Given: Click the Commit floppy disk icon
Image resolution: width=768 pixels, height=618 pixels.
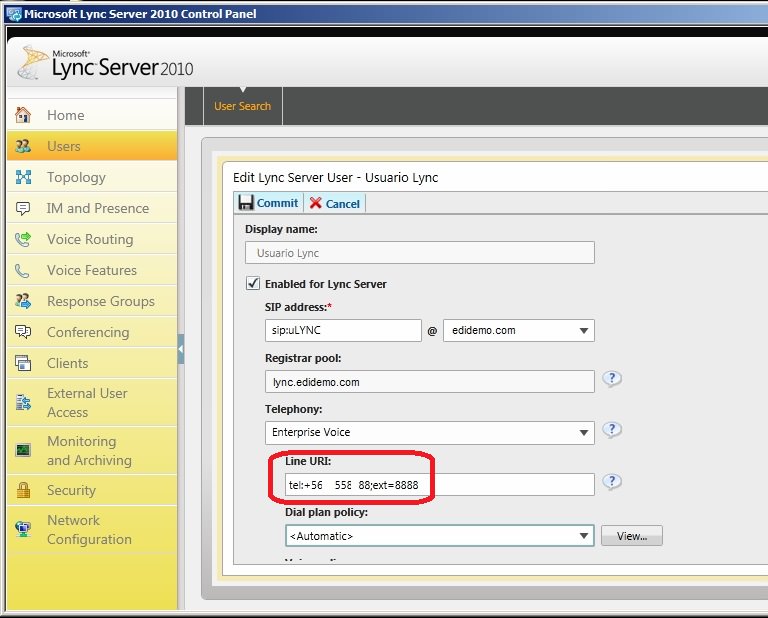Looking at the screenshot, I should tap(246, 202).
